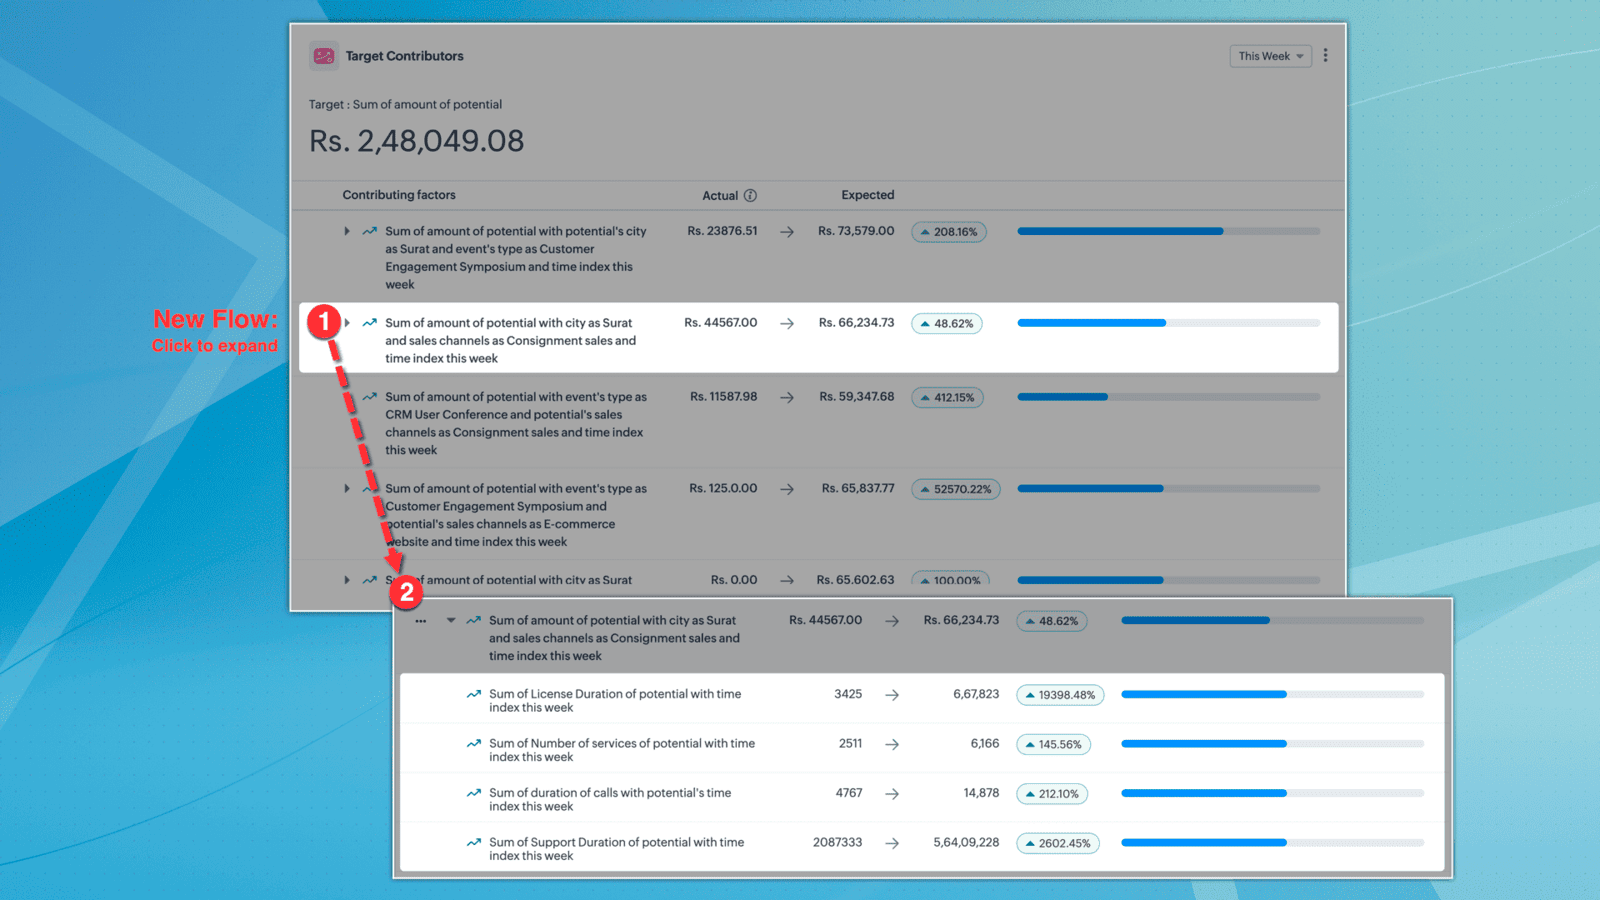Click the target value Rs. 2,48,049.08
The image size is (1600, 900).
[x=417, y=141]
